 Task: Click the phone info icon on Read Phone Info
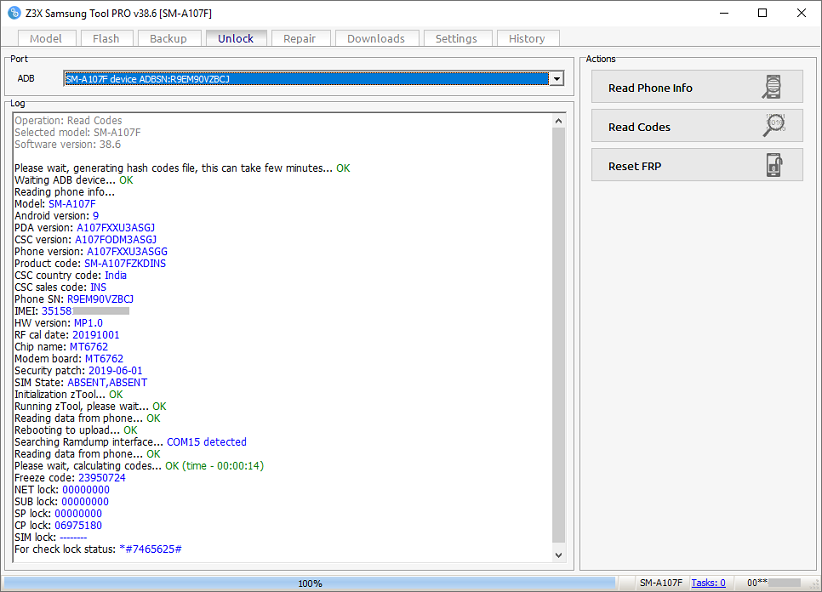click(772, 87)
